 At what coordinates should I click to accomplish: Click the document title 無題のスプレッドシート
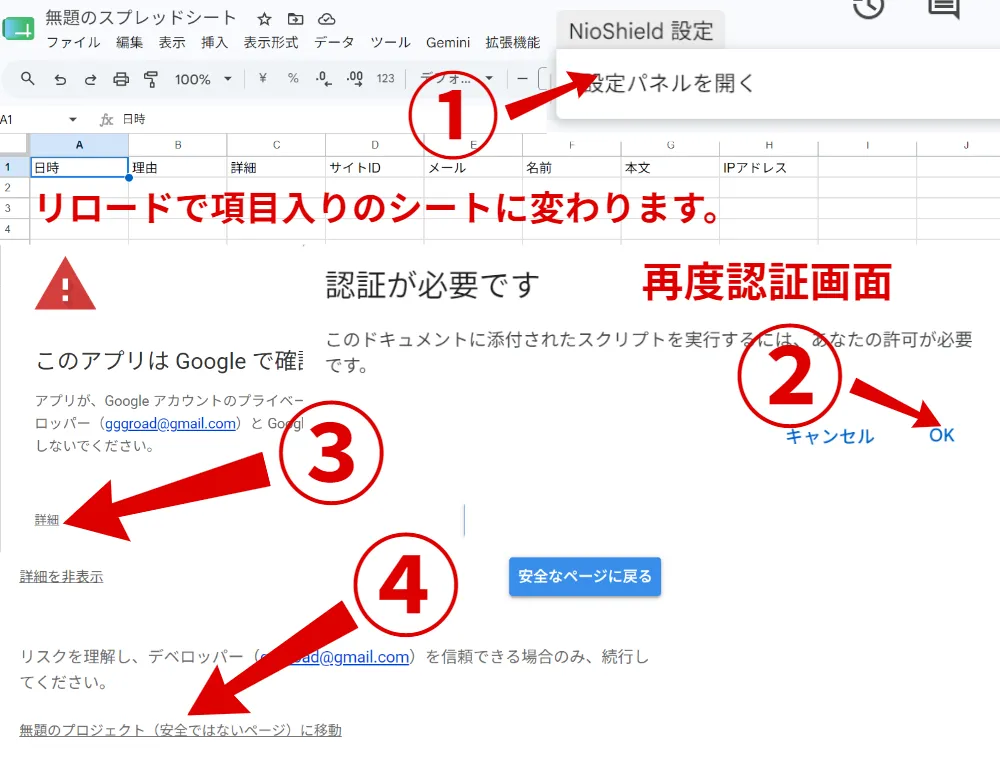point(141,18)
